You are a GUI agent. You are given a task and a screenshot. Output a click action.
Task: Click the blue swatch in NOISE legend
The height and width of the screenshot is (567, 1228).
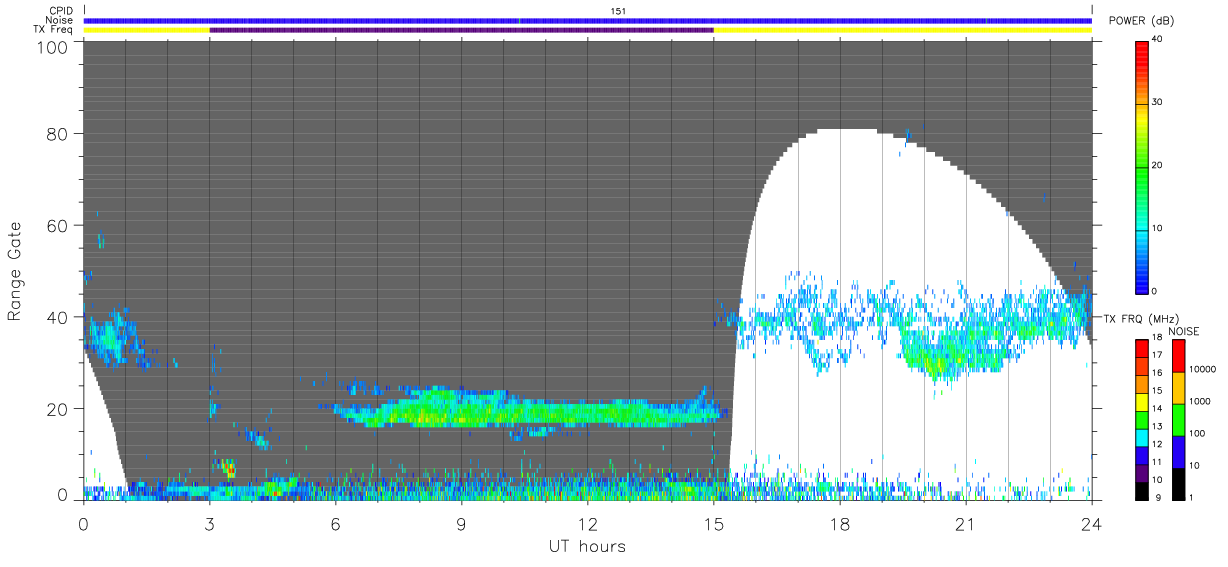click(x=1178, y=451)
